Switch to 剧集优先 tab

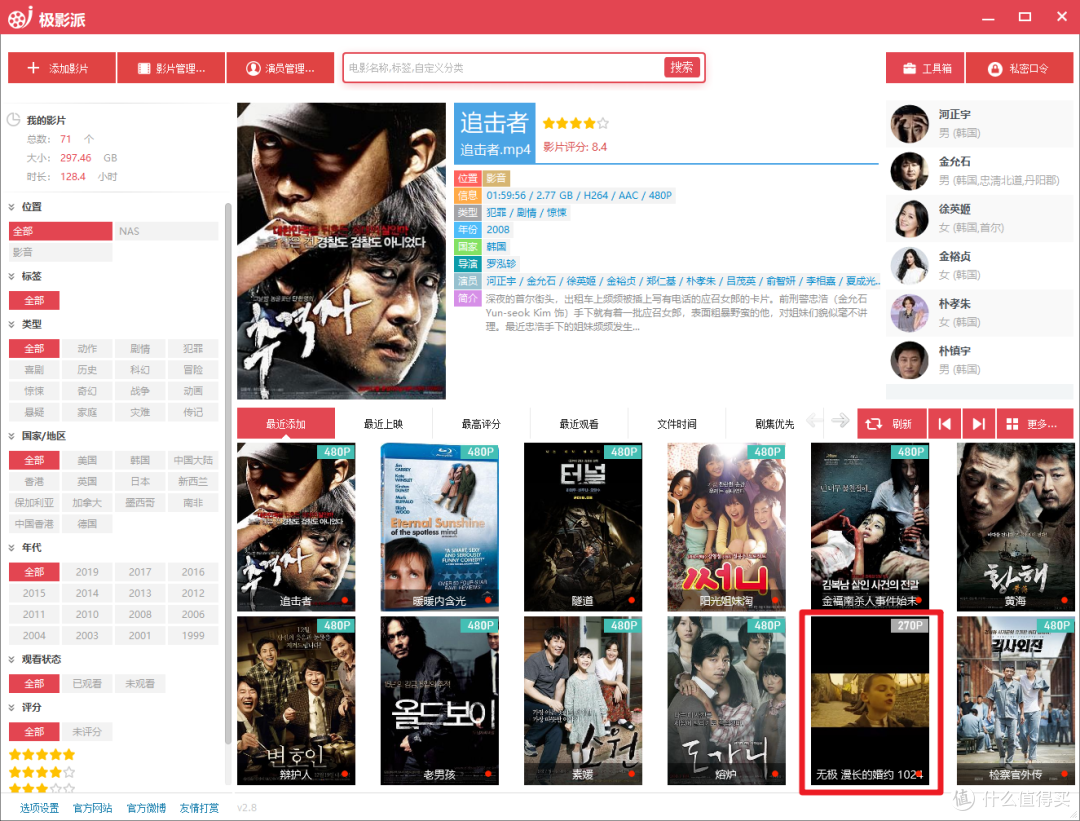click(775, 424)
